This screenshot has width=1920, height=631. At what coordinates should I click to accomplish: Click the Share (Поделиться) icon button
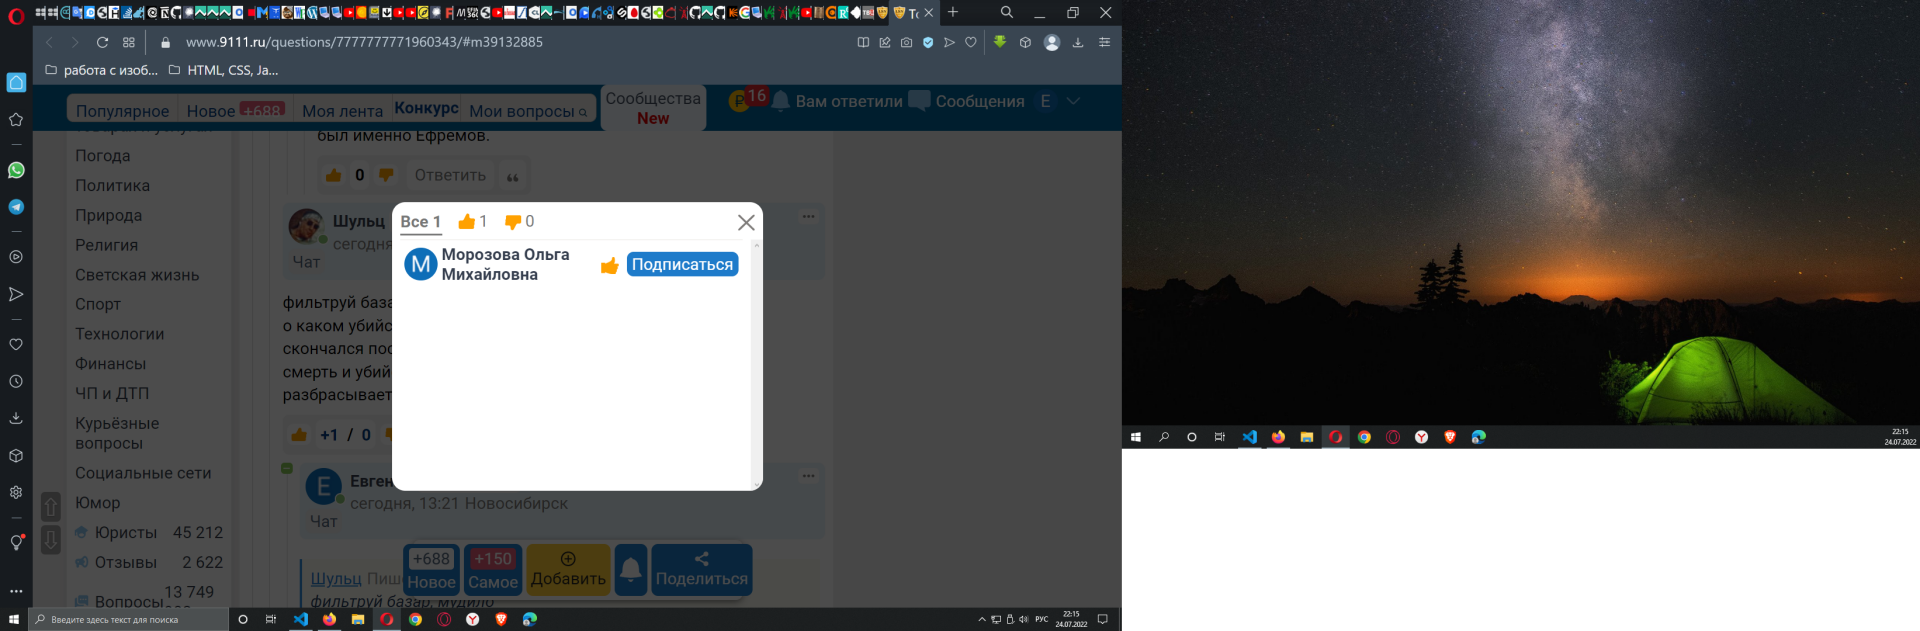pos(701,569)
